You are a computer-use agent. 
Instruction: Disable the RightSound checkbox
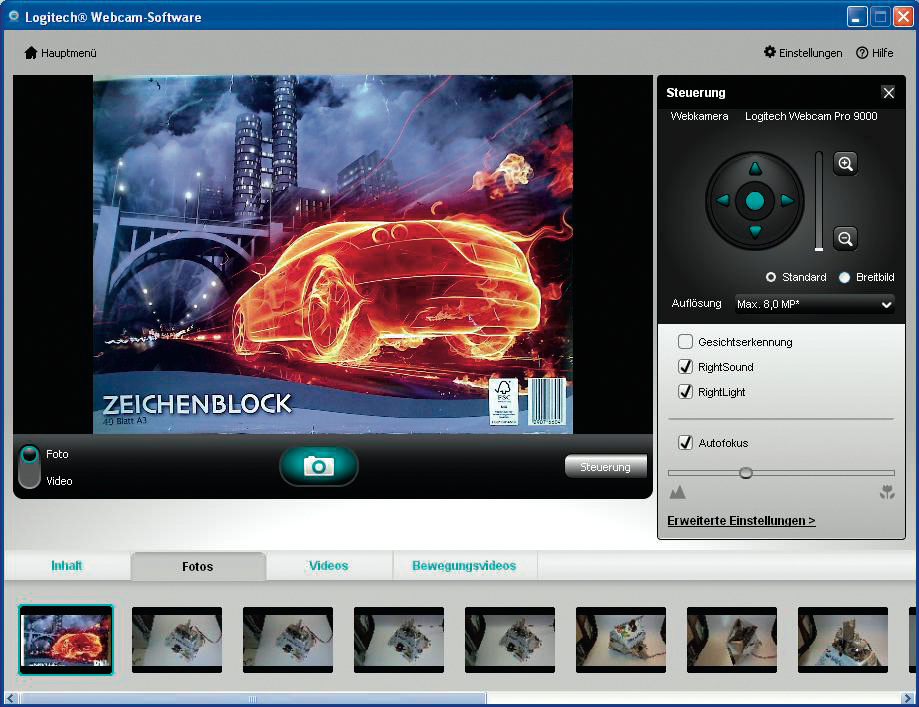point(685,367)
